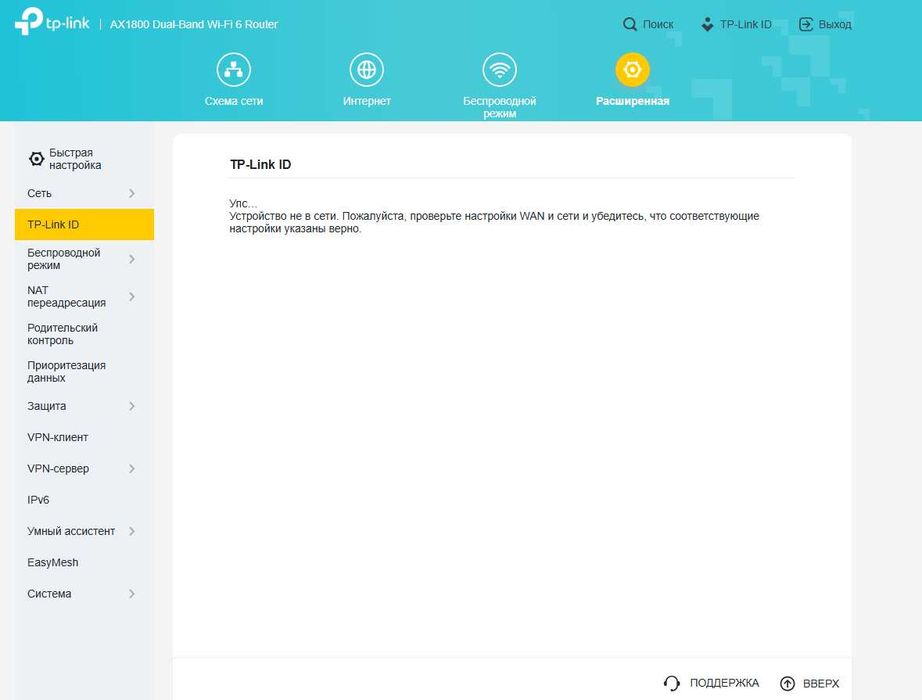Open Быстрая настройка in sidebar
922x700 pixels.
[75, 159]
